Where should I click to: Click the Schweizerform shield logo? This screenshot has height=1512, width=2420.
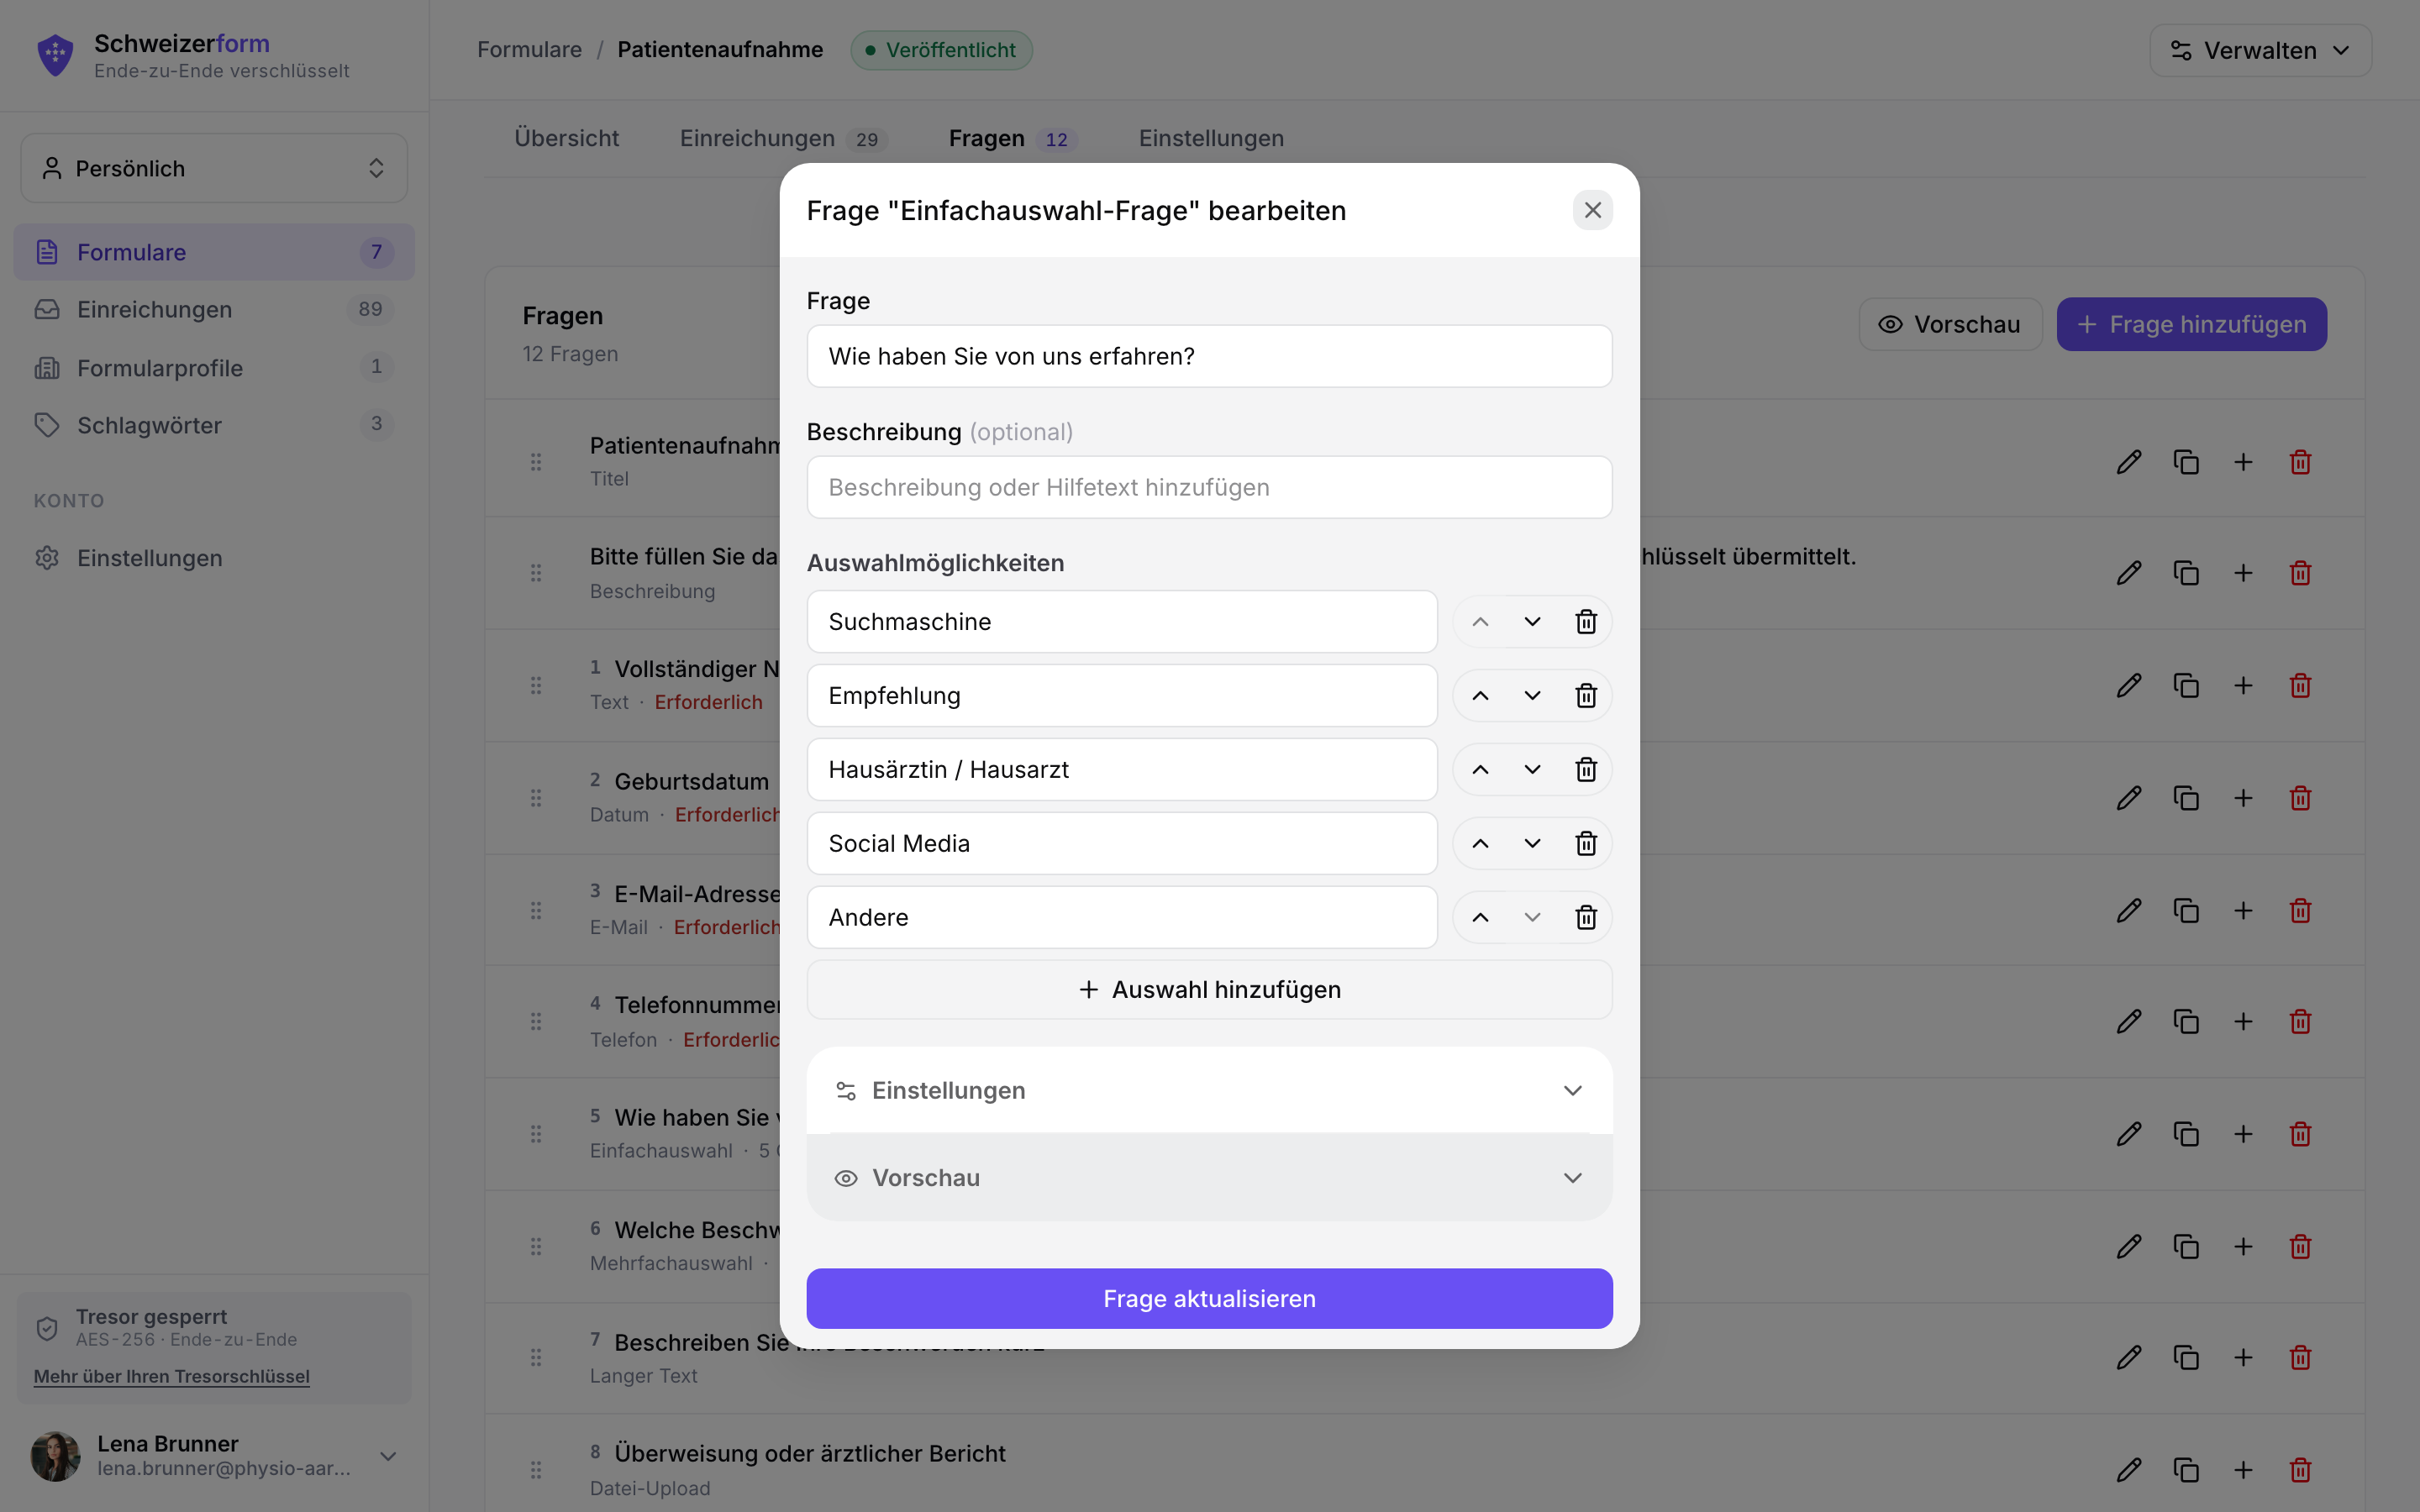(55, 55)
